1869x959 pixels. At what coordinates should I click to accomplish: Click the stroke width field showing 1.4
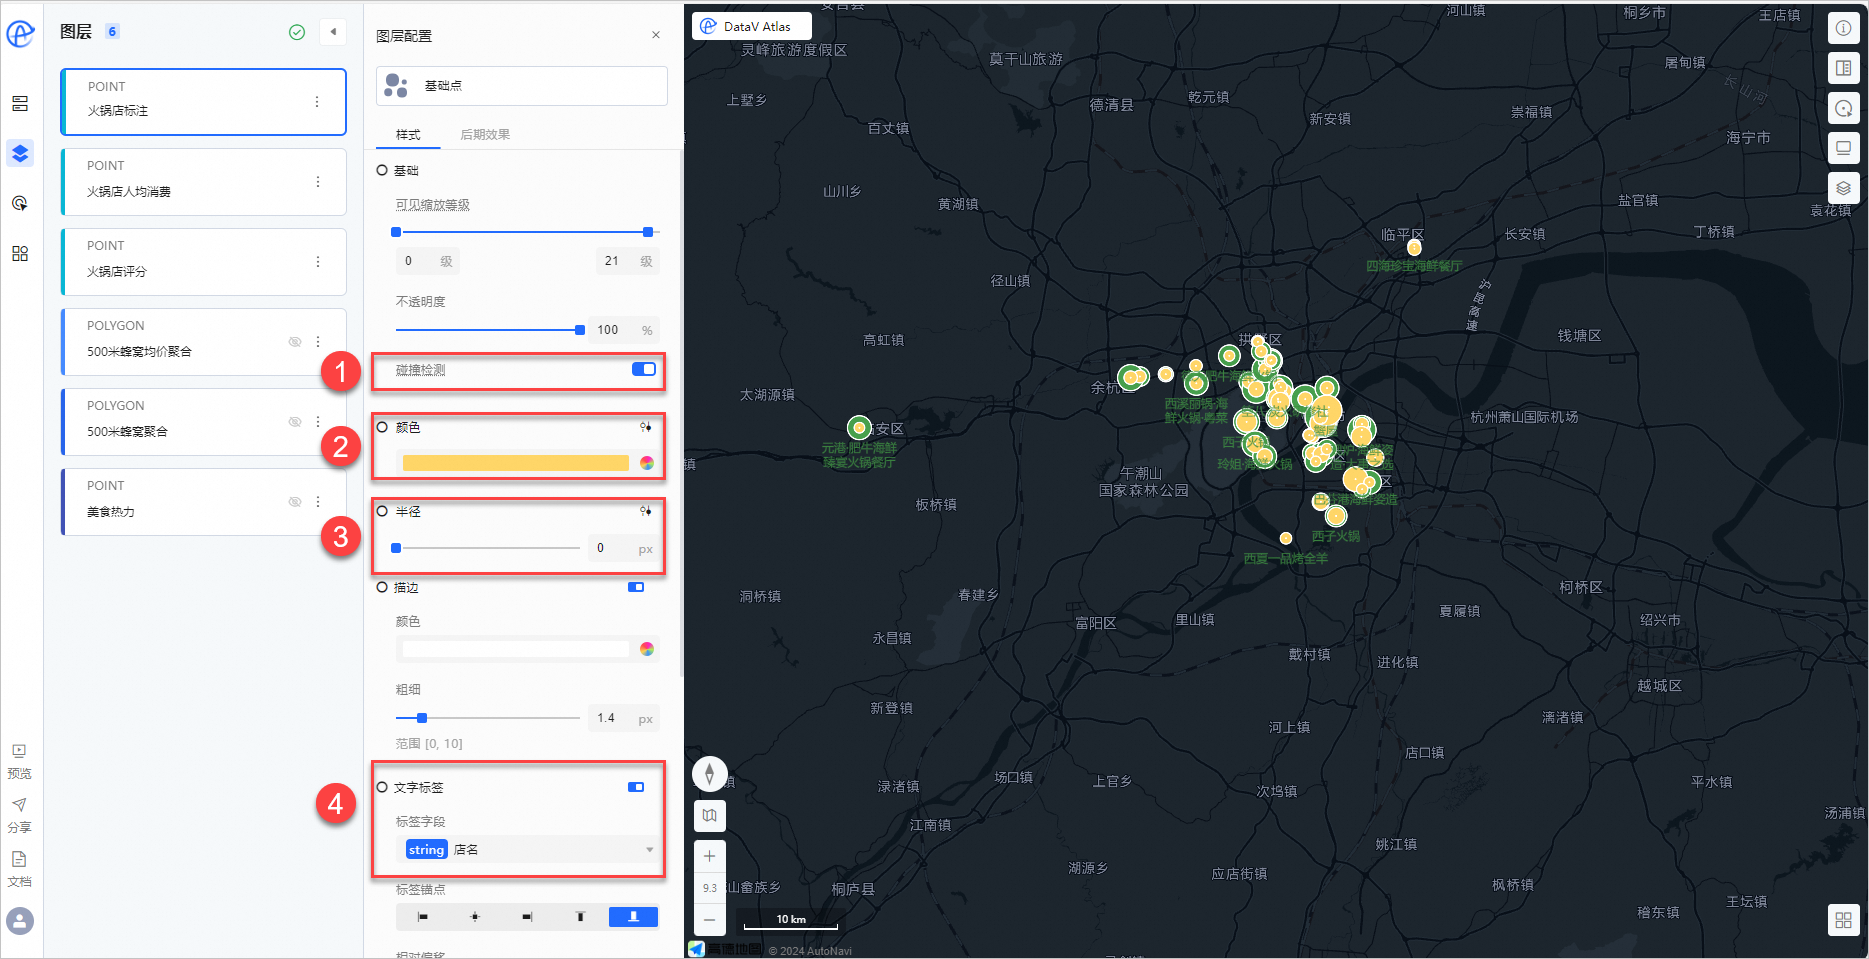tap(624, 718)
